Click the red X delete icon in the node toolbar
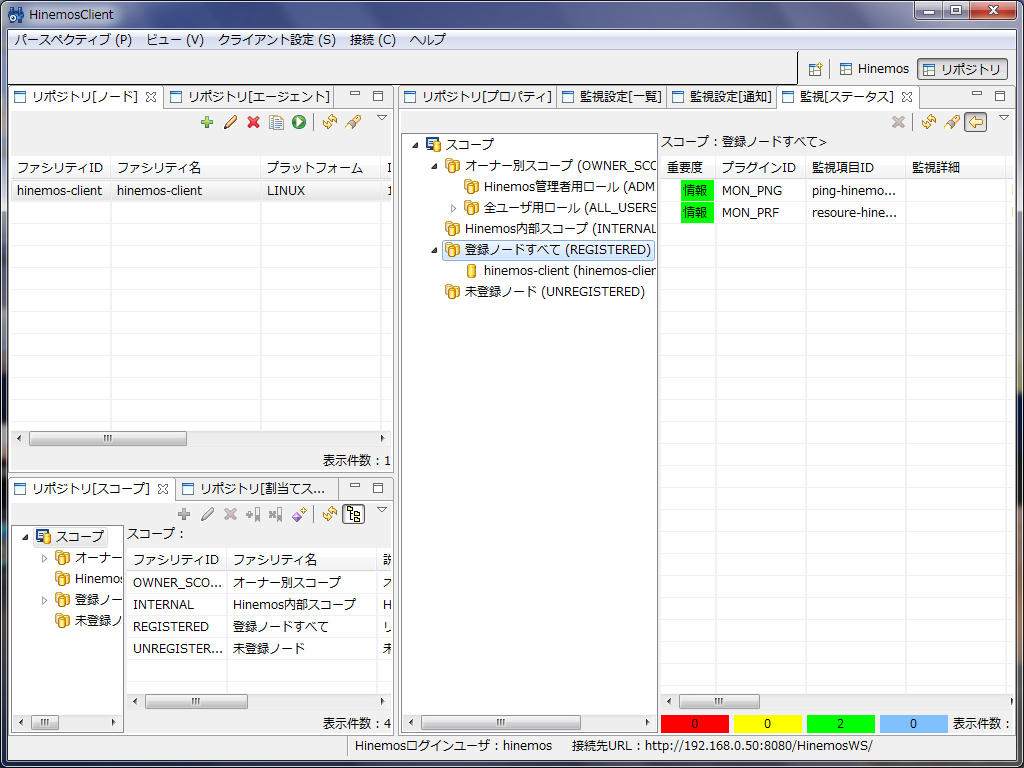Viewport: 1024px width, 768px height. coord(253,122)
